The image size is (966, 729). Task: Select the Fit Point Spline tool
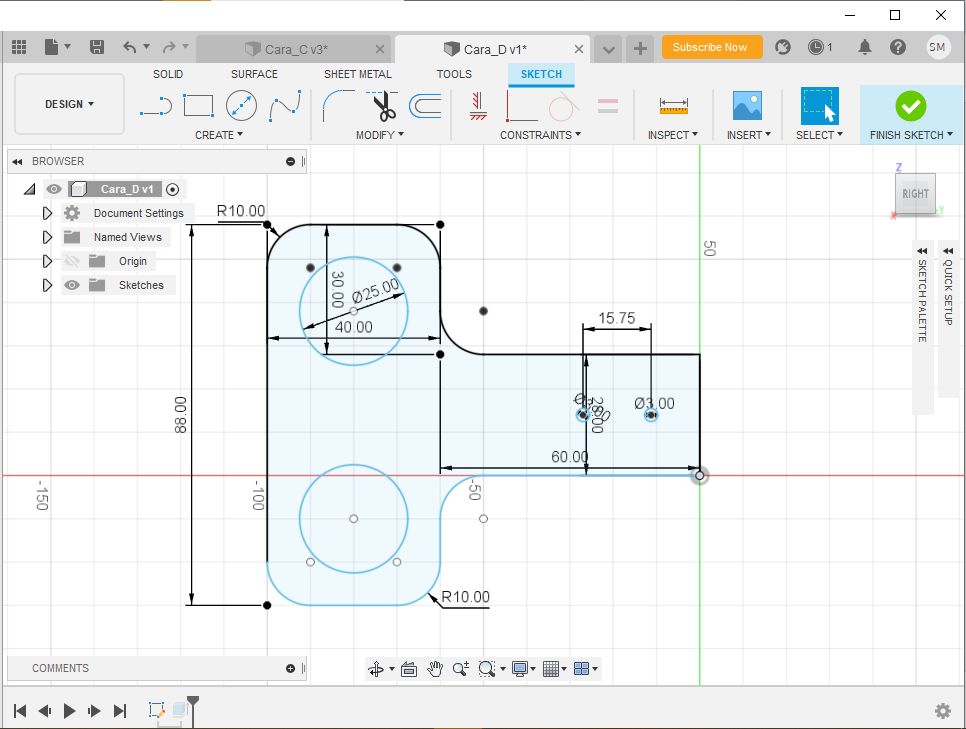(285, 106)
